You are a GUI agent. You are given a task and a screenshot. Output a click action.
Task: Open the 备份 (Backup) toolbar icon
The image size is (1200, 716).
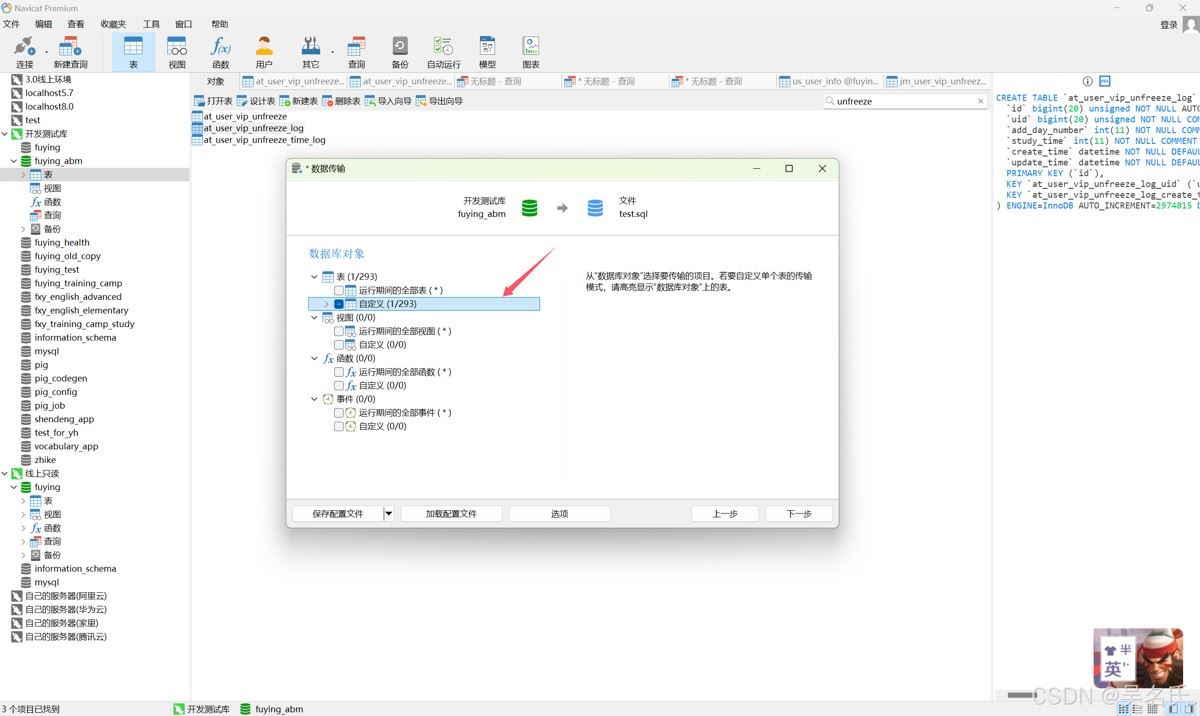(400, 52)
